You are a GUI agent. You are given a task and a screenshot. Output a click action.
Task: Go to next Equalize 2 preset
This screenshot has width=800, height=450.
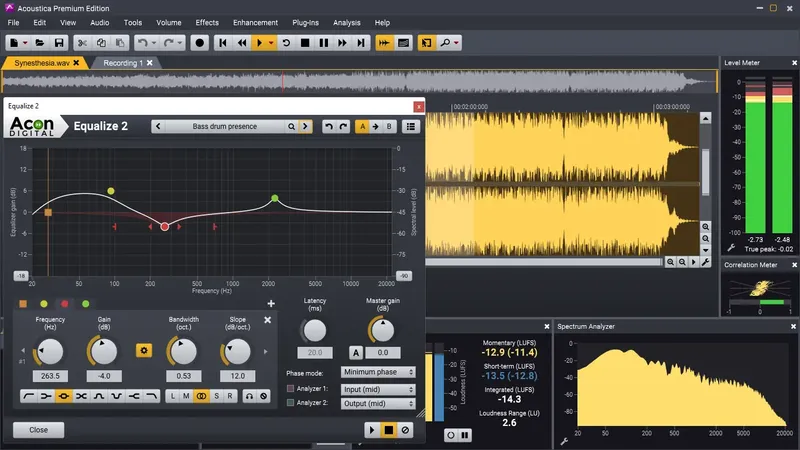306,127
